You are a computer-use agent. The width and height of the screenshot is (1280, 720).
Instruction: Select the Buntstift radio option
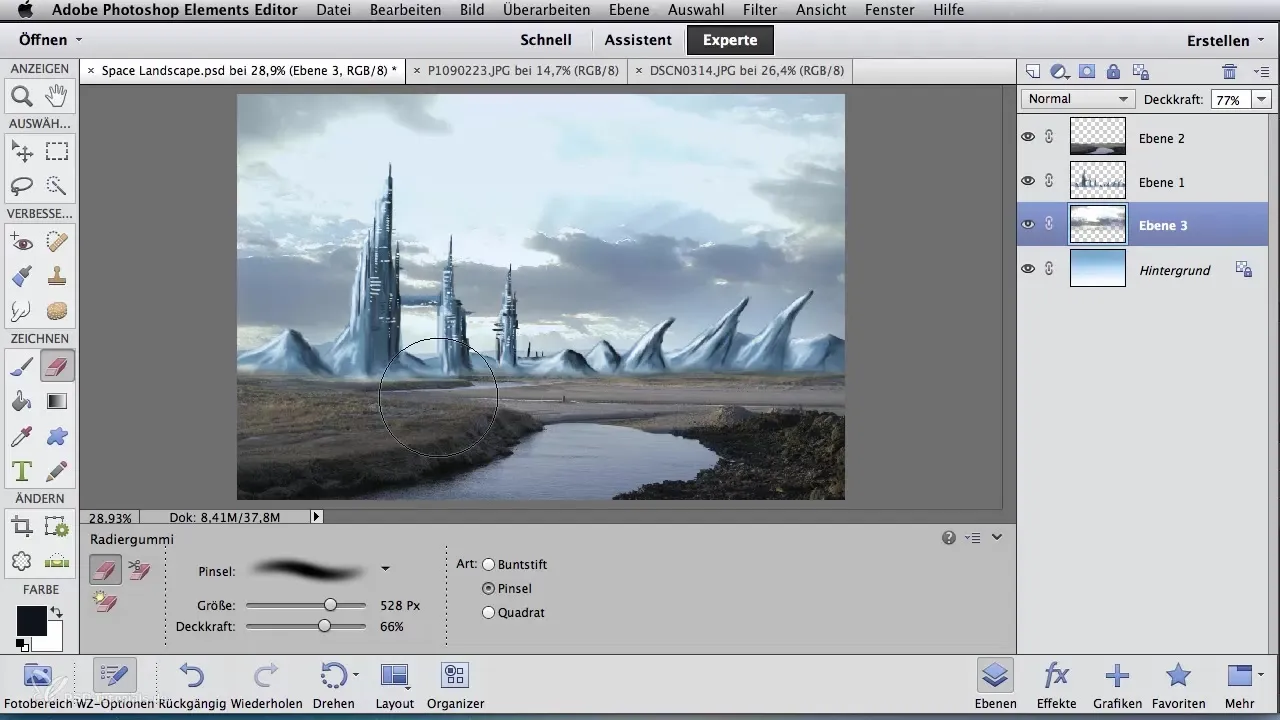[x=489, y=565]
